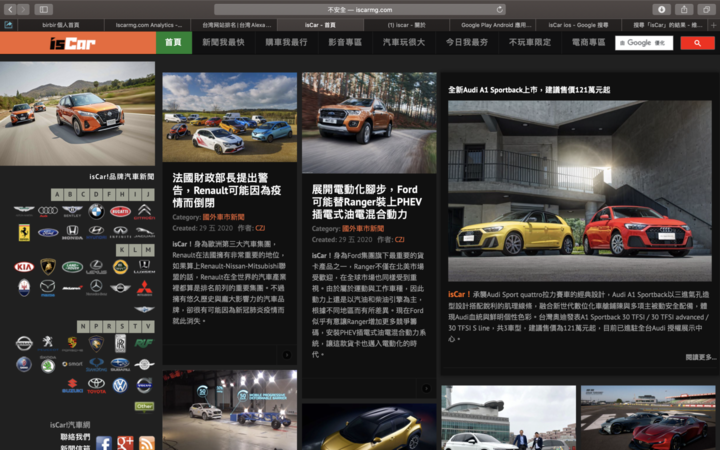Open the Volvo brand logo
Viewport: 720px width, 450px height.
(x=144, y=385)
